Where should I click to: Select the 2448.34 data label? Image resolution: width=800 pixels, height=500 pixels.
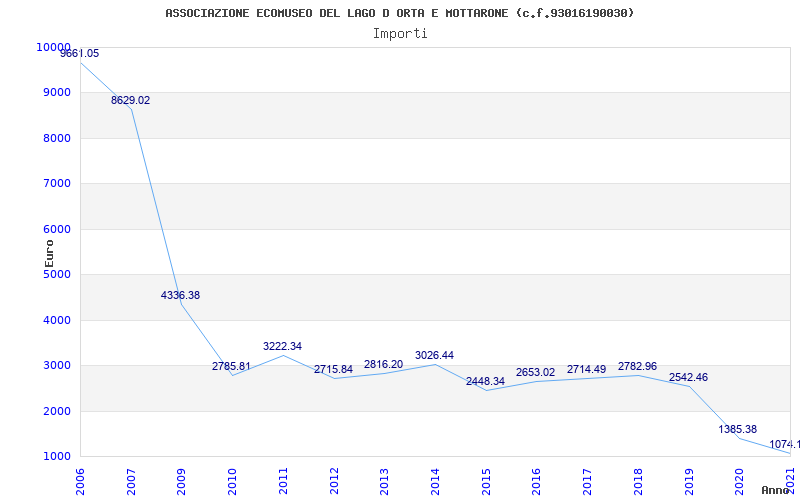tap(485, 382)
